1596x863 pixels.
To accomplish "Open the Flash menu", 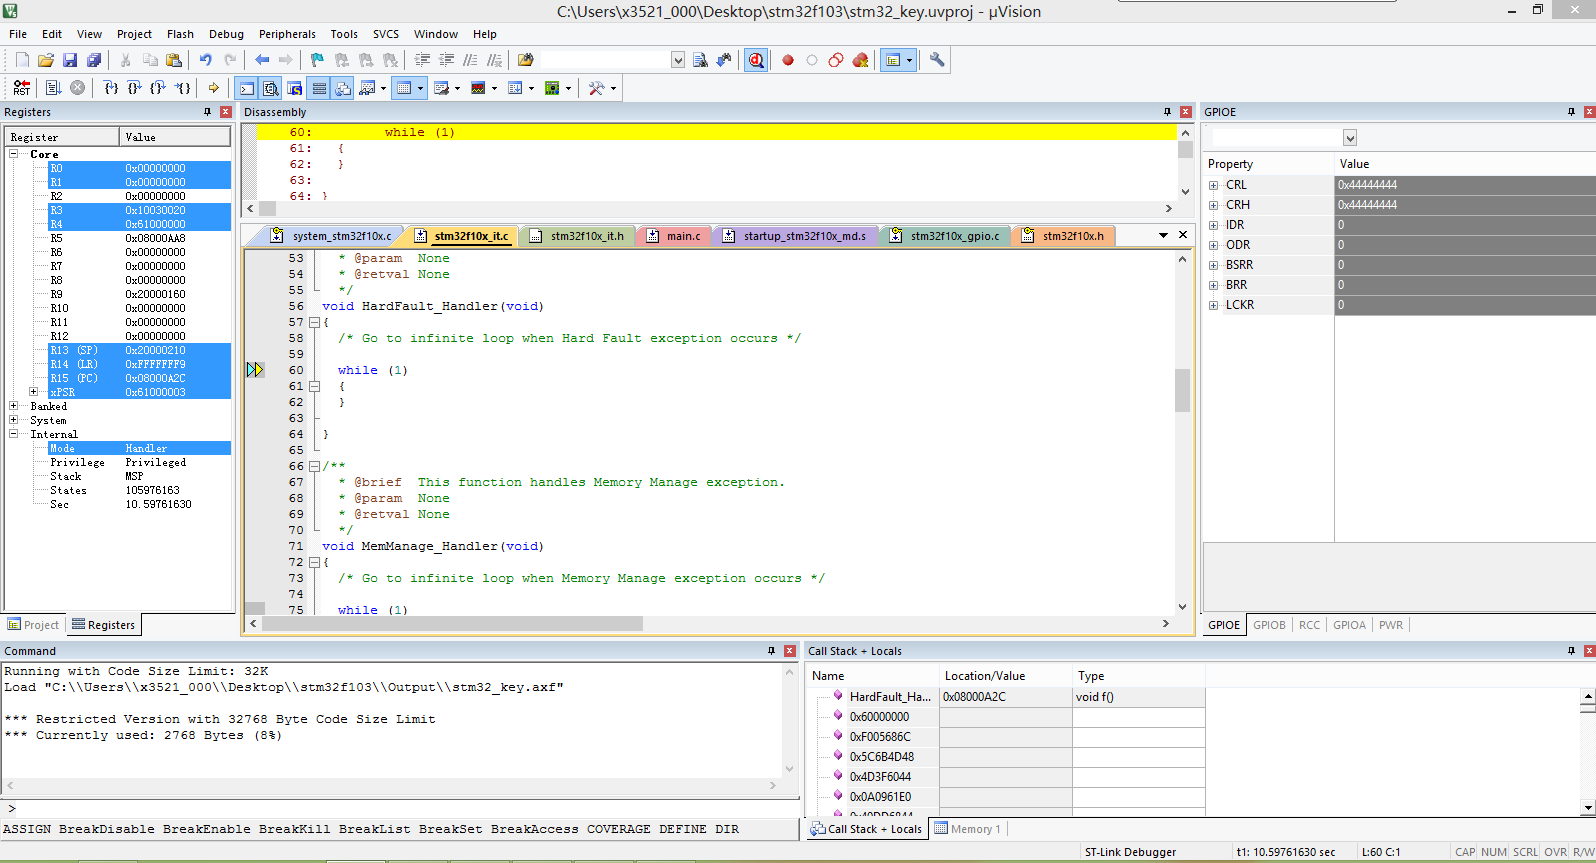I will pyautogui.click(x=180, y=34).
